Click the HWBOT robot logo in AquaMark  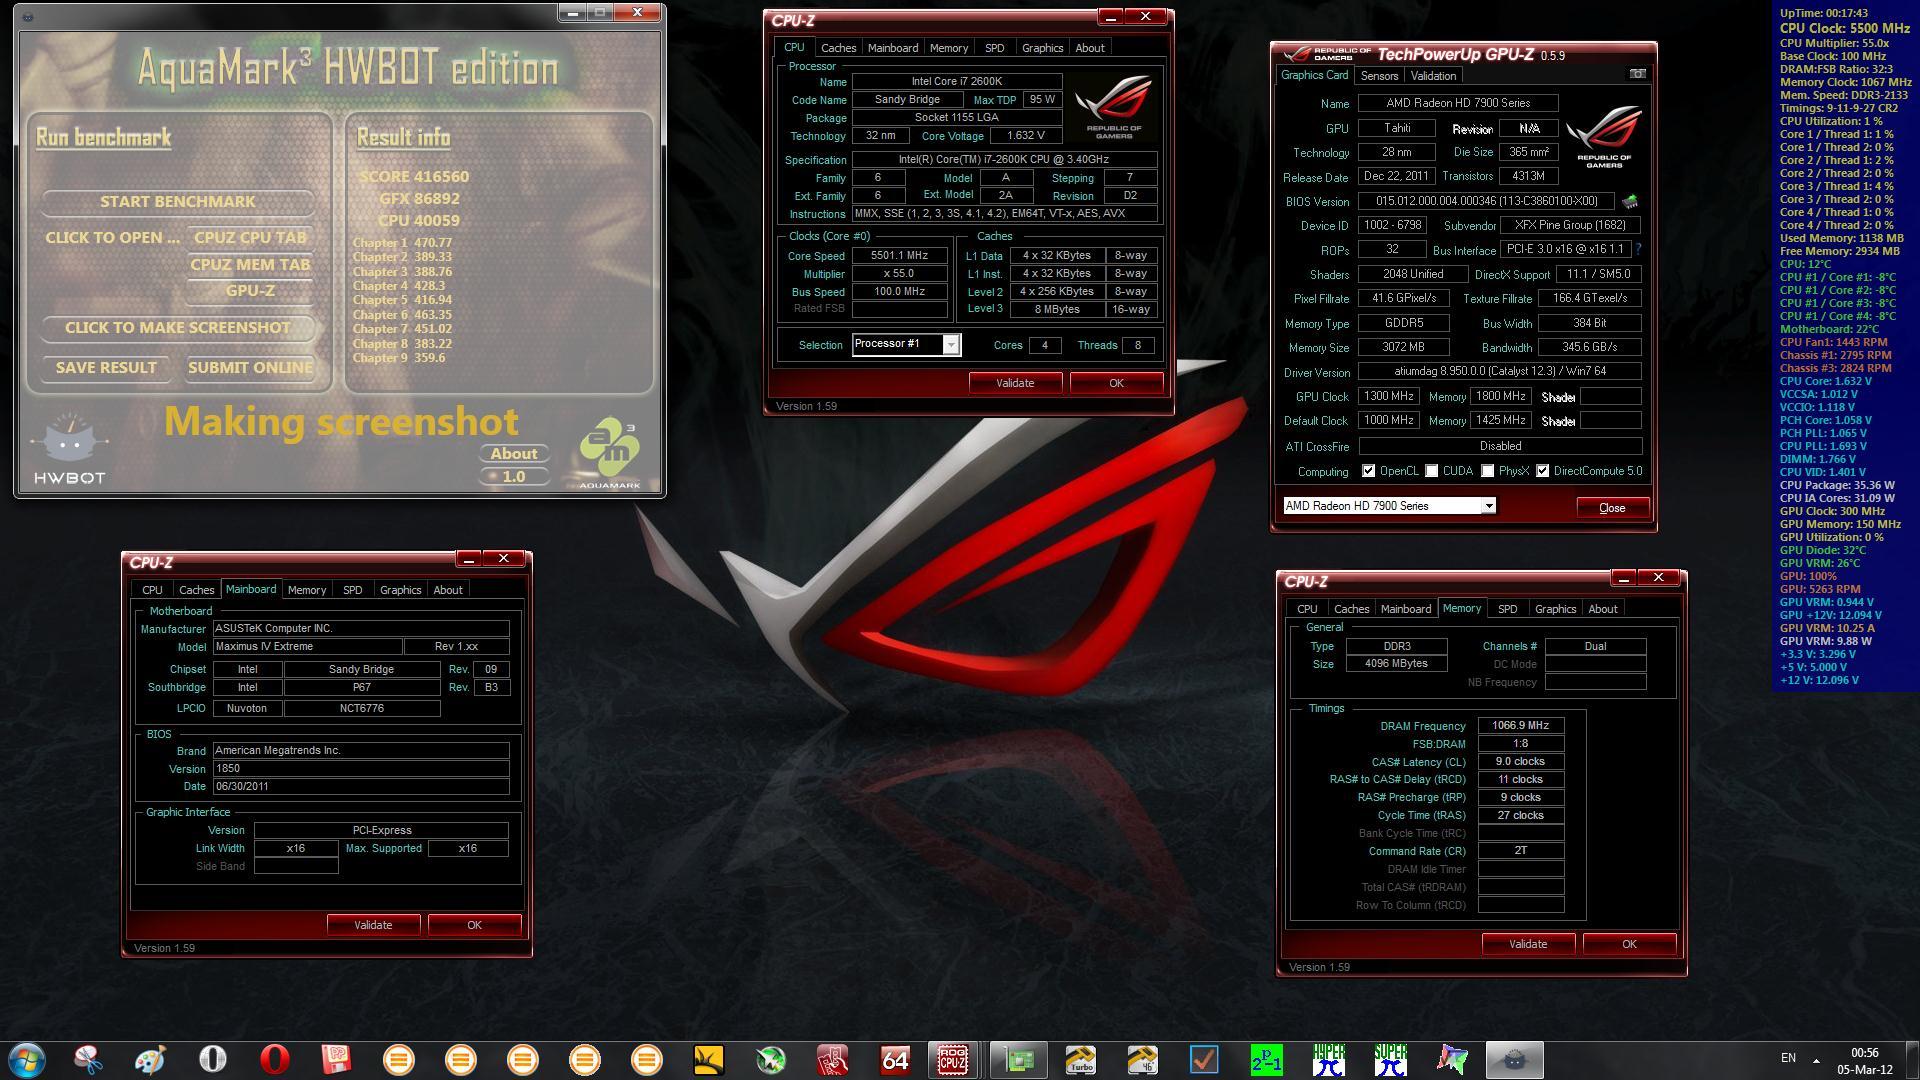[69, 449]
